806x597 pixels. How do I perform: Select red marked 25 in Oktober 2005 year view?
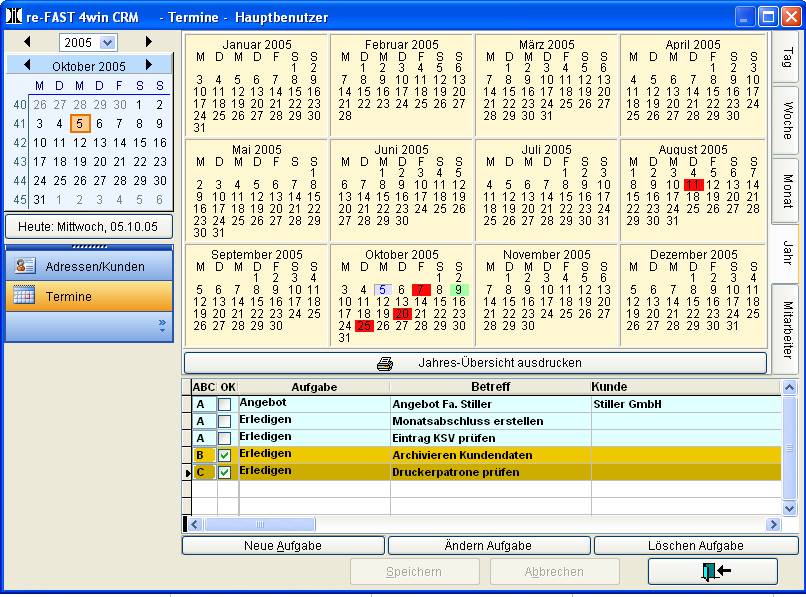tap(364, 325)
